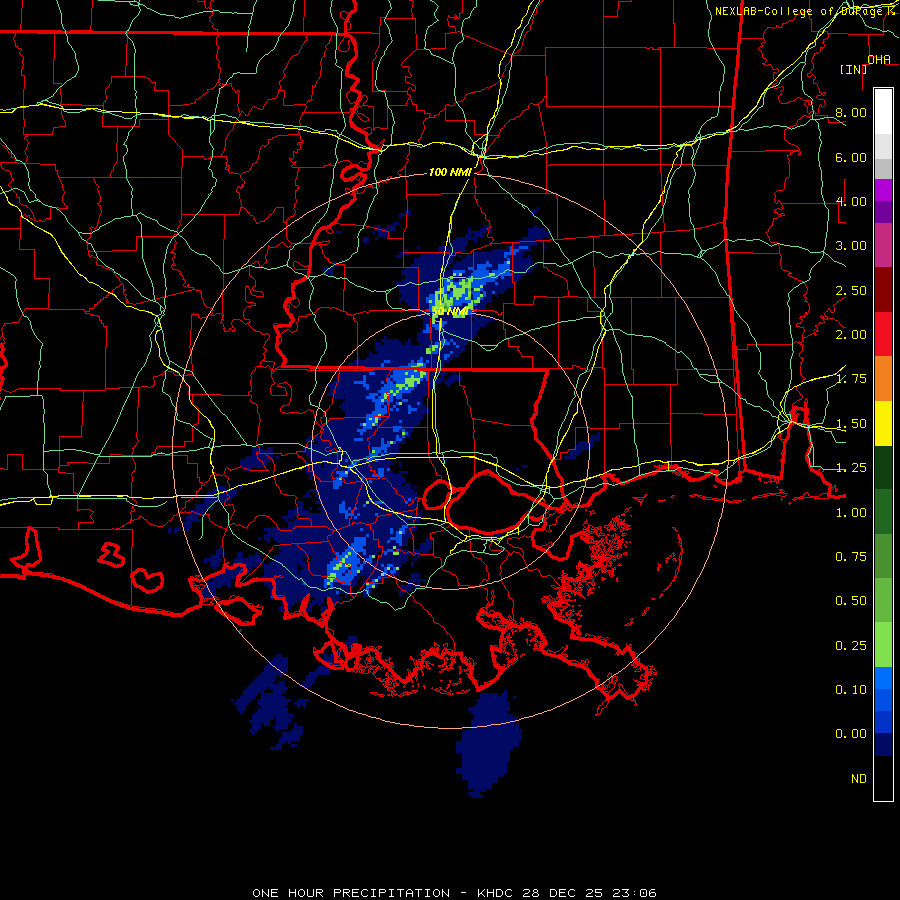The width and height of the screenshot is (900, 900).
Task: Click the yellow legend swatch beside 1.50
Action: pyautogui.click(x=883, y=423)
